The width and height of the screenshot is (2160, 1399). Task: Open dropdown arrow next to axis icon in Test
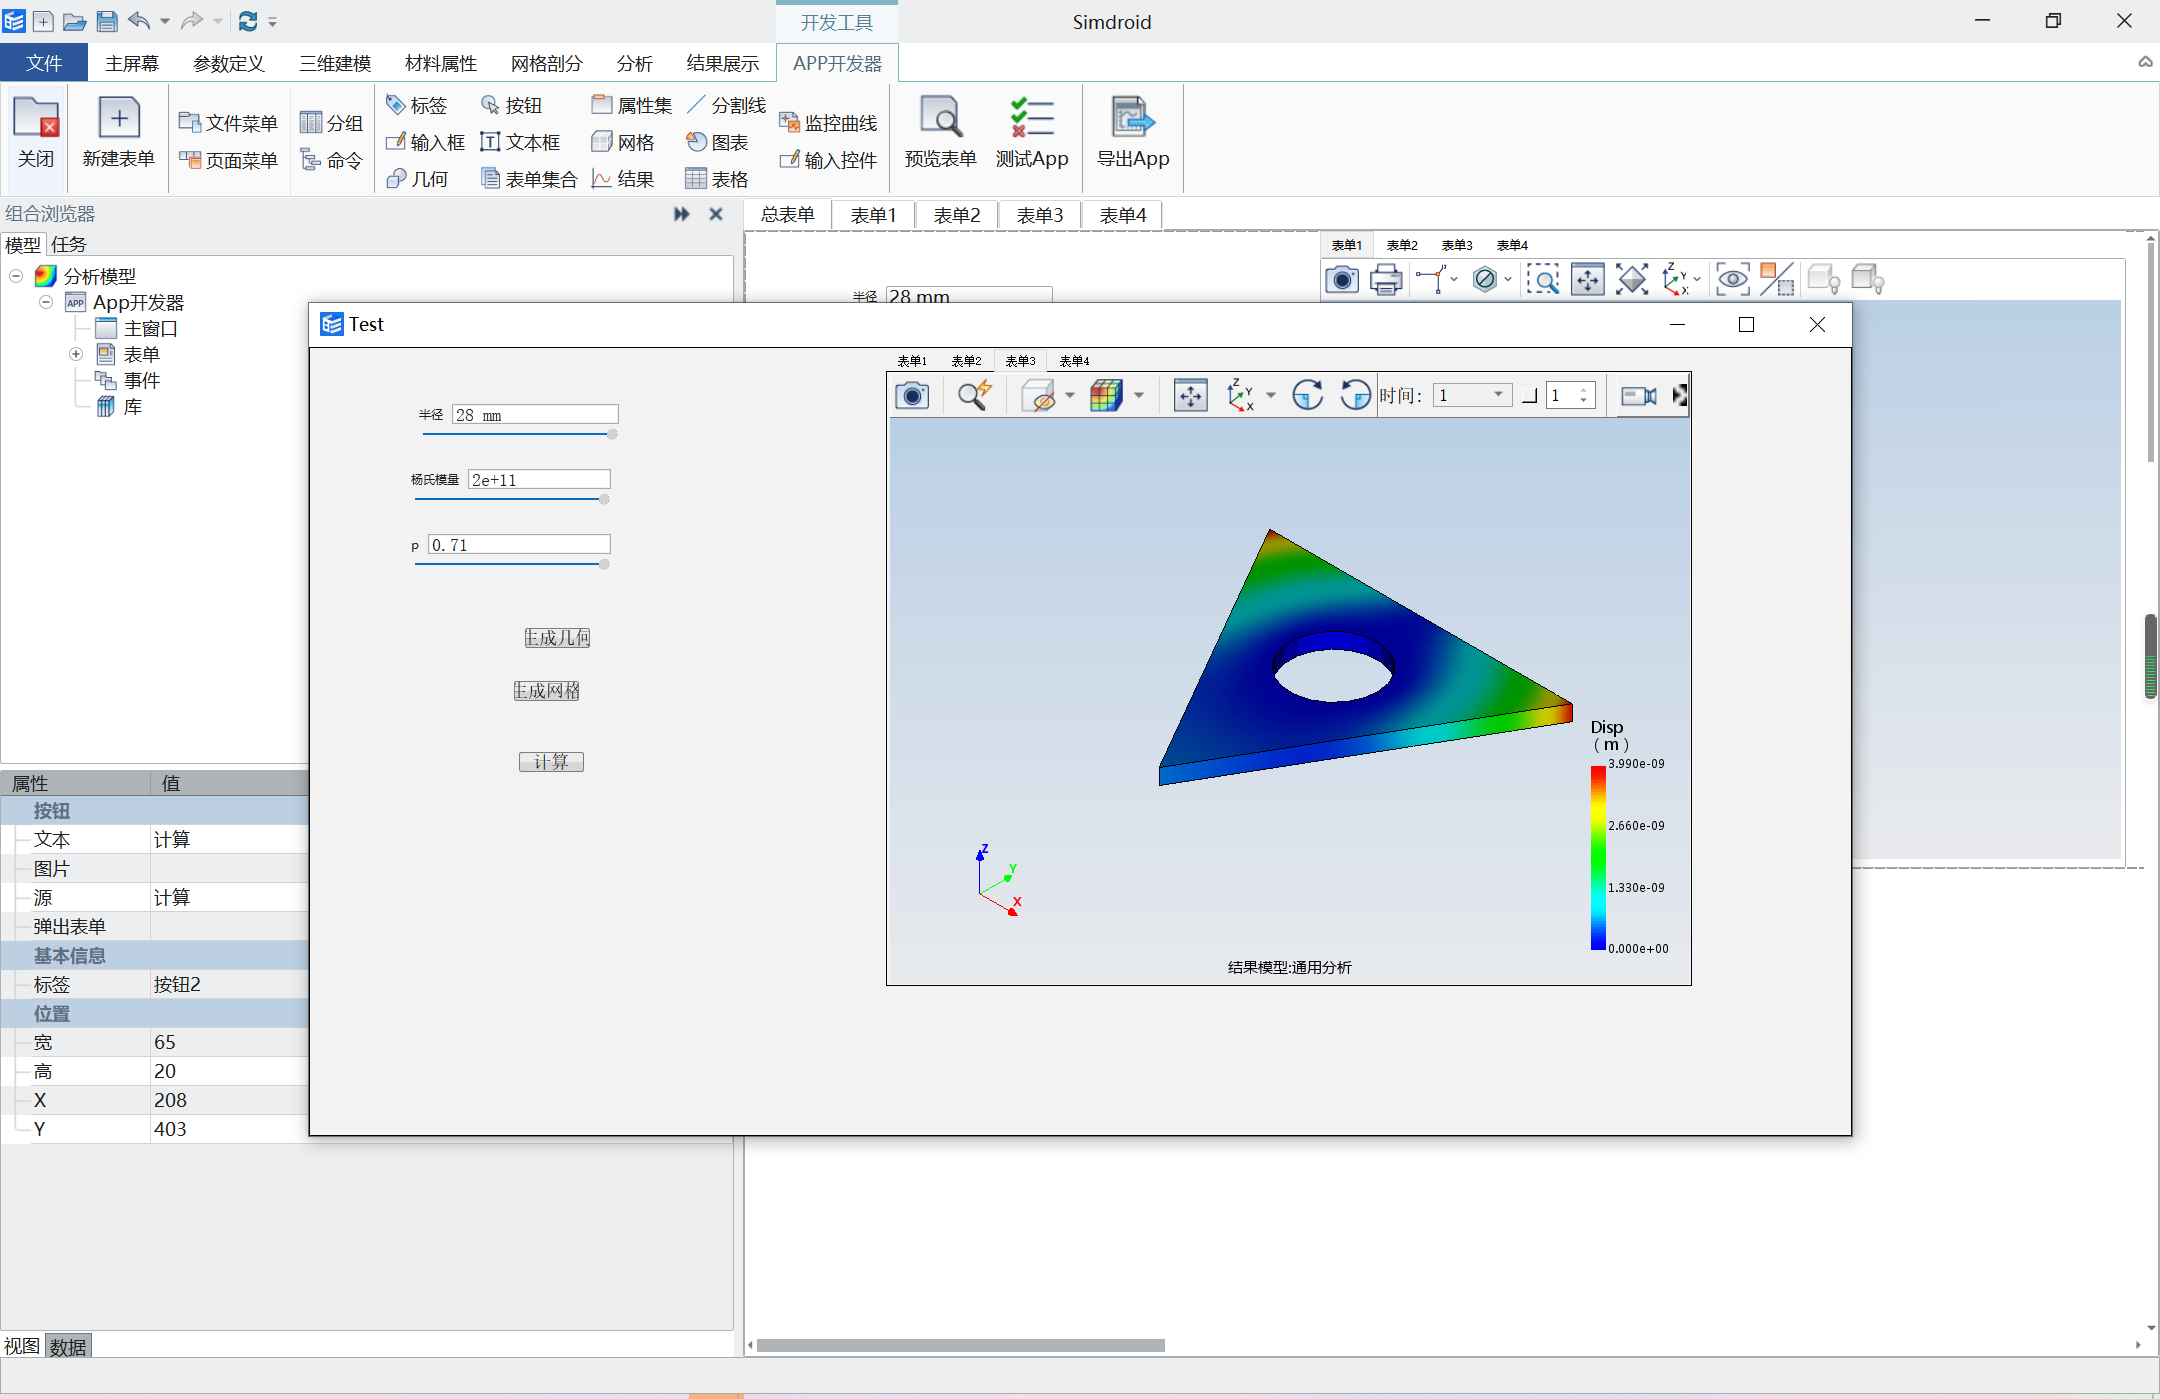point(1271,396)
